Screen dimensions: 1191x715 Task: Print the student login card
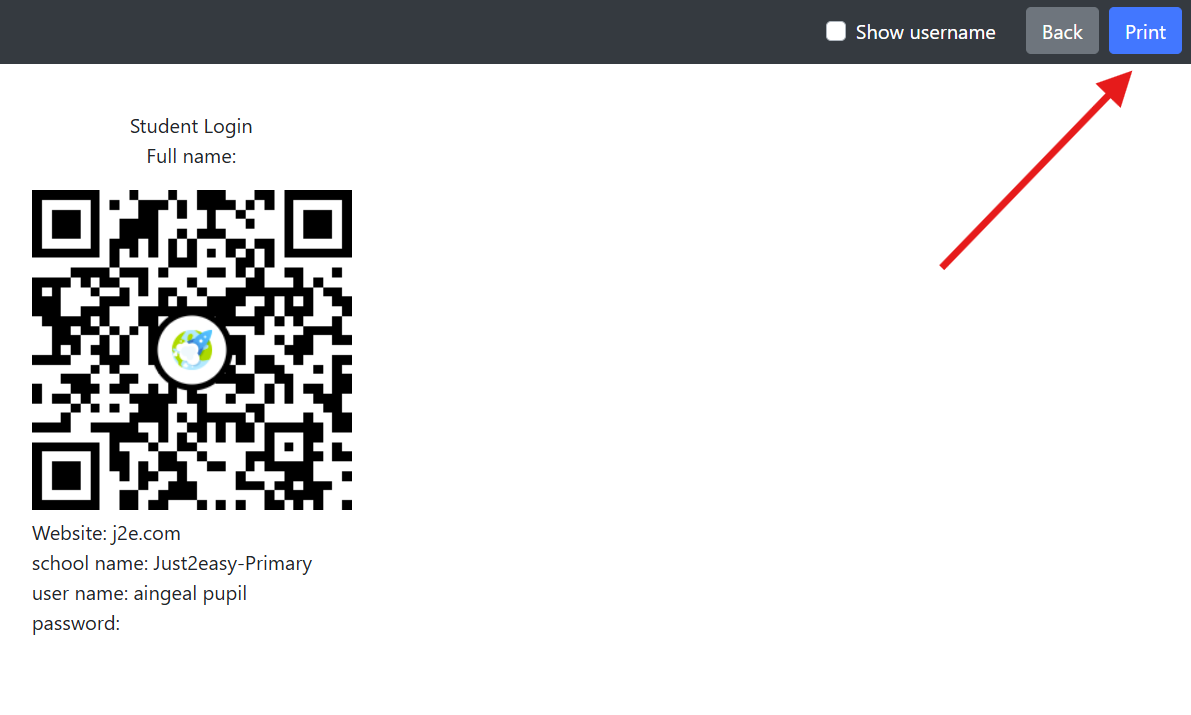click(x=1145, y=31)
